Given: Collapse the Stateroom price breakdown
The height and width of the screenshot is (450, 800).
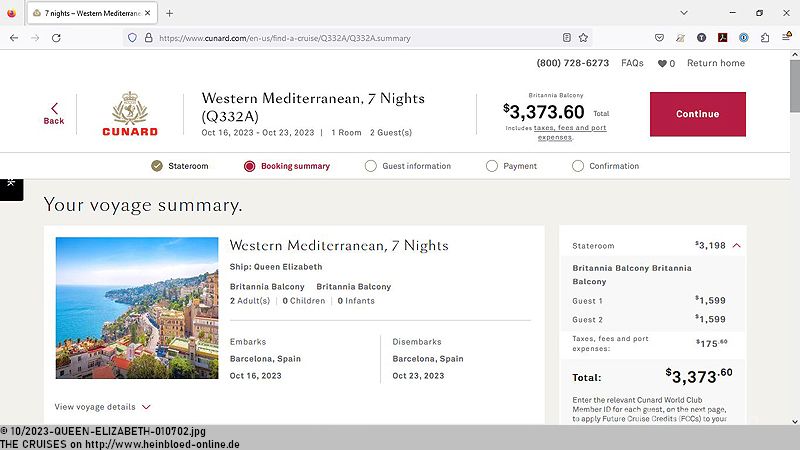Looking at the screenshot, I should point(736,245).
